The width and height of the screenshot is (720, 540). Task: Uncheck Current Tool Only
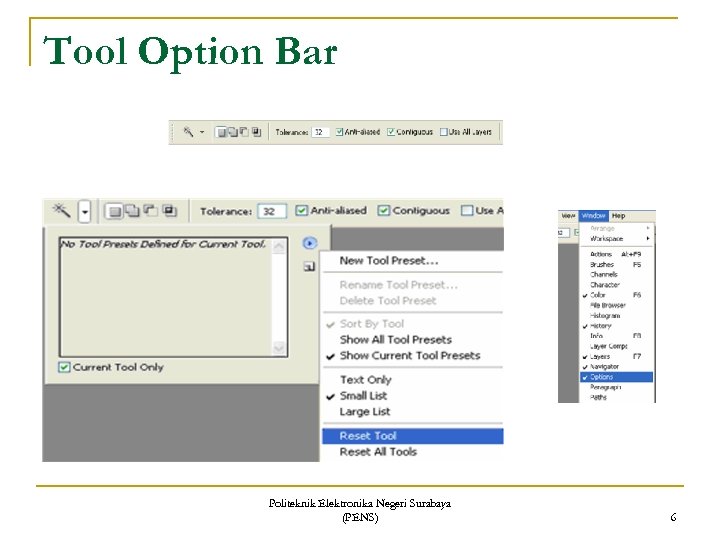pos(64,367)
